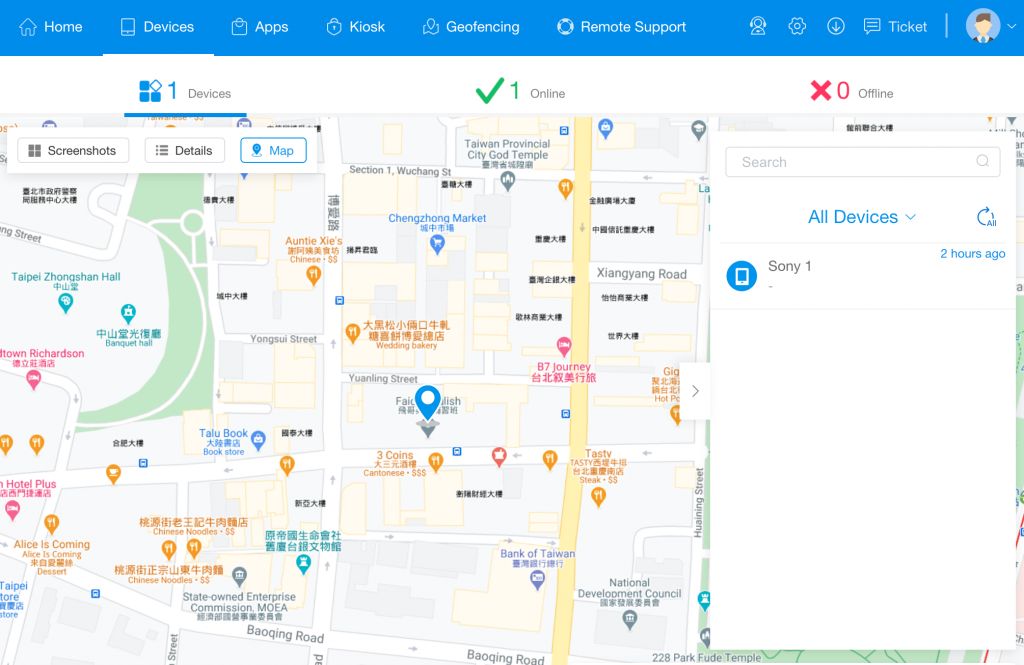Click the Remote Support lifebuoy icon
Screen dimensions: 1024x665
pos(566,27)
